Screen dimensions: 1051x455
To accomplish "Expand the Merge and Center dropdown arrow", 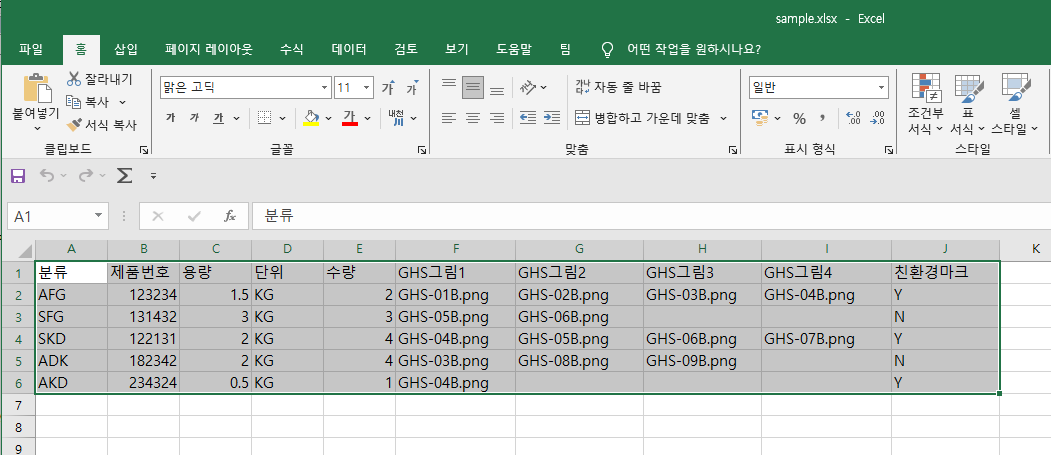I will click(x=723, y=119).
